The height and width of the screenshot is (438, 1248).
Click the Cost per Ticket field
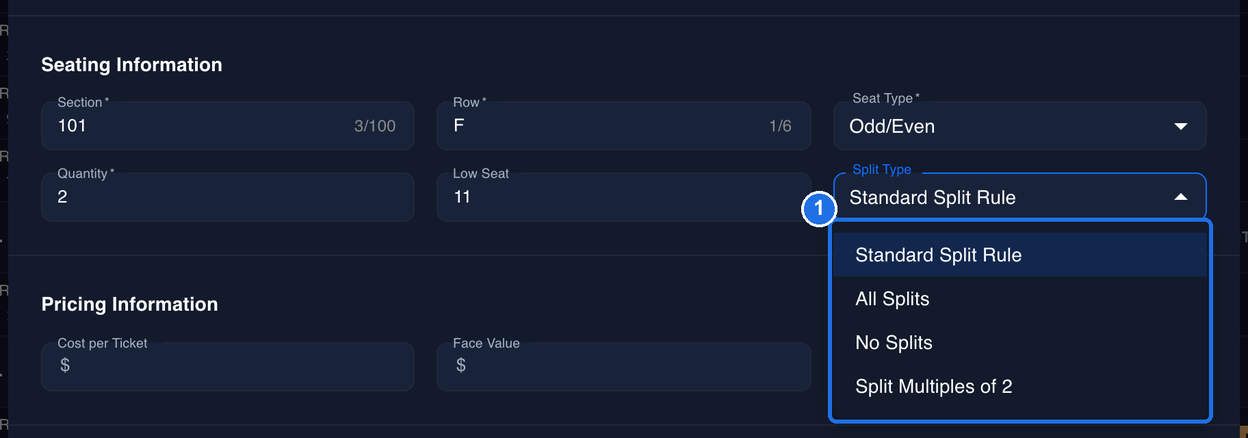(228, 367)
